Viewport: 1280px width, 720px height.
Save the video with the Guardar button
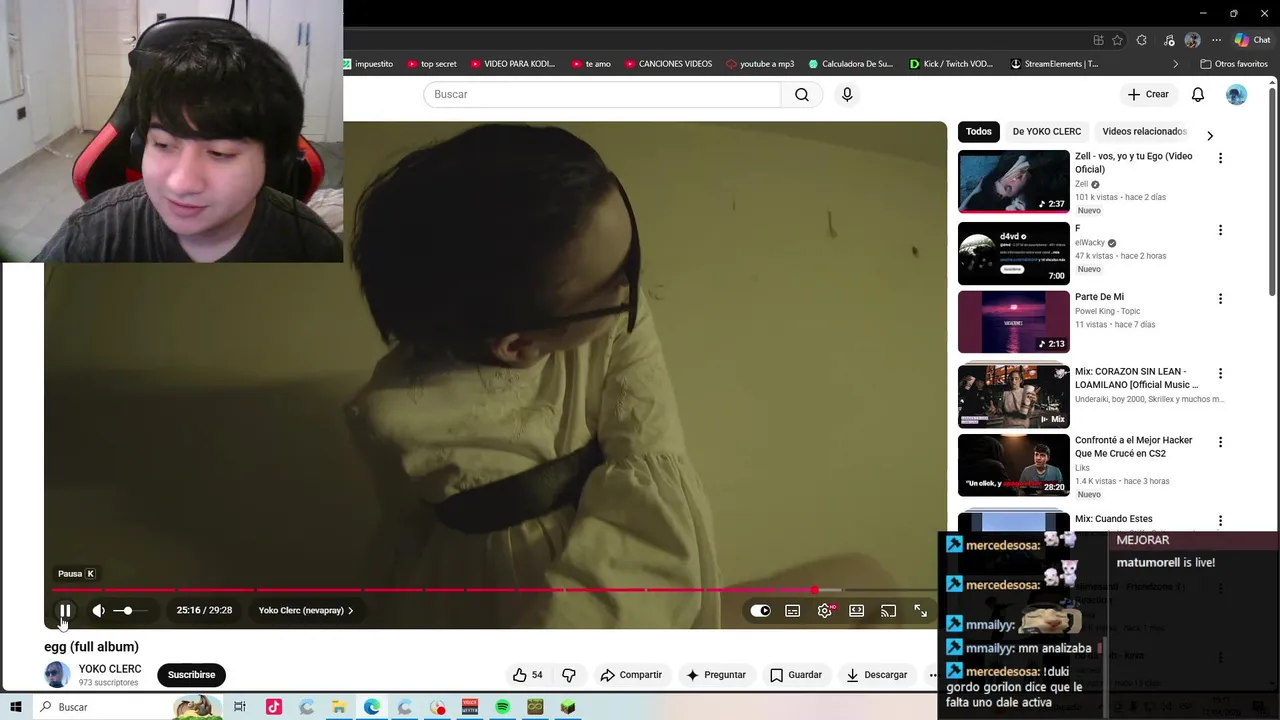[x=795, y=675]
